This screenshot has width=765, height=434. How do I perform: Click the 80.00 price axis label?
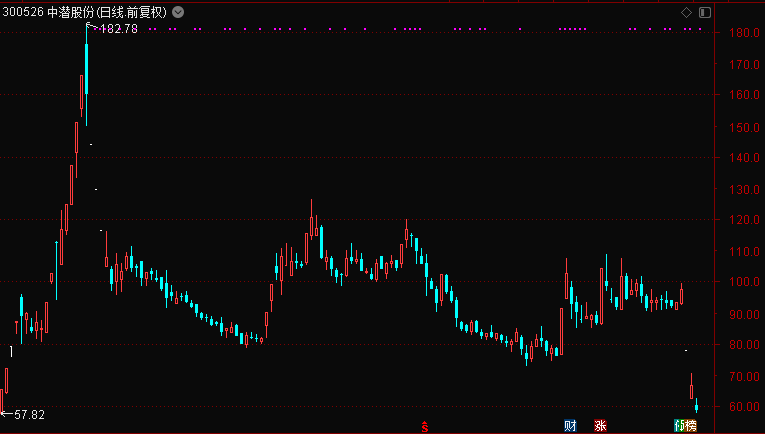[x=741, y=346]
